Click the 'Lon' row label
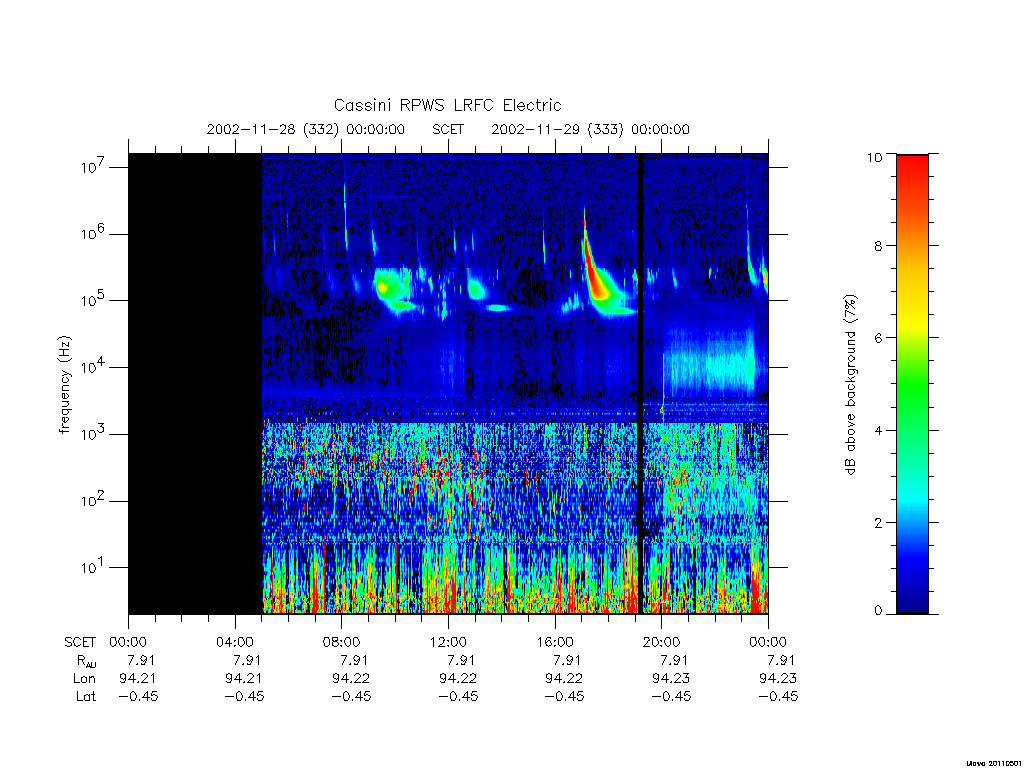The image size is (1024, 768). point(84,679)
